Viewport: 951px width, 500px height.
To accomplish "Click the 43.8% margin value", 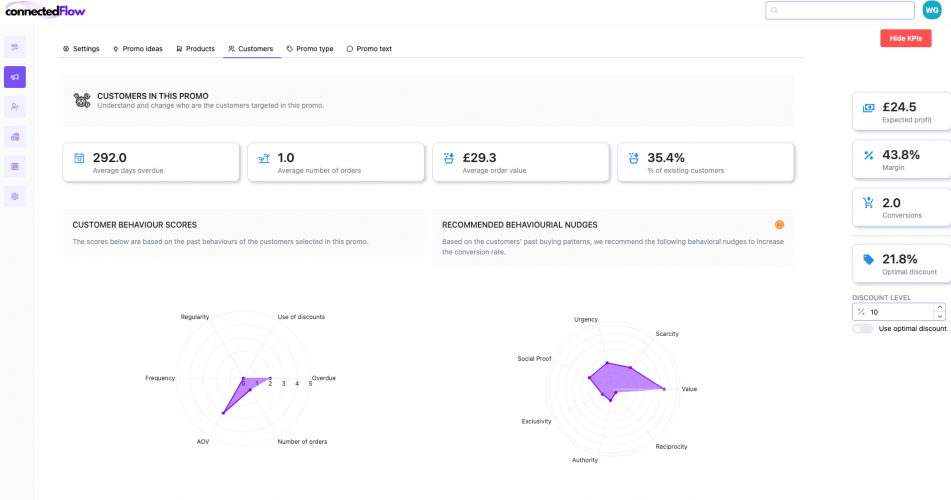I will (x=901, y=155).
